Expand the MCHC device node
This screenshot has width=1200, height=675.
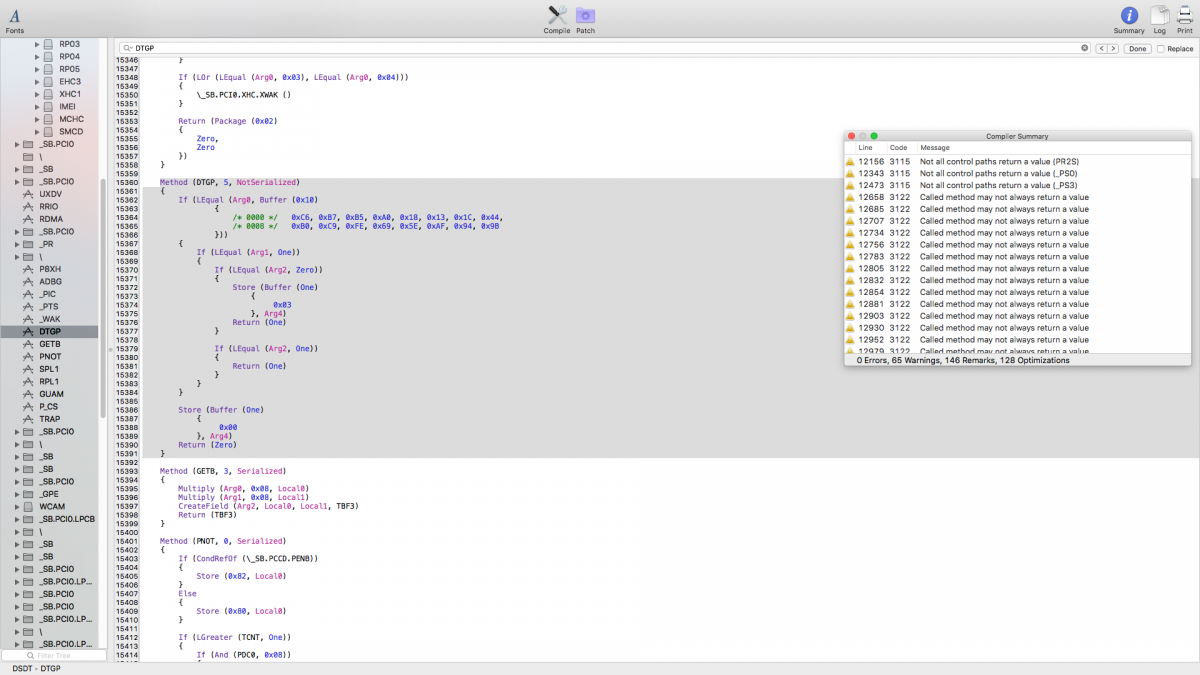click(37, 119)
